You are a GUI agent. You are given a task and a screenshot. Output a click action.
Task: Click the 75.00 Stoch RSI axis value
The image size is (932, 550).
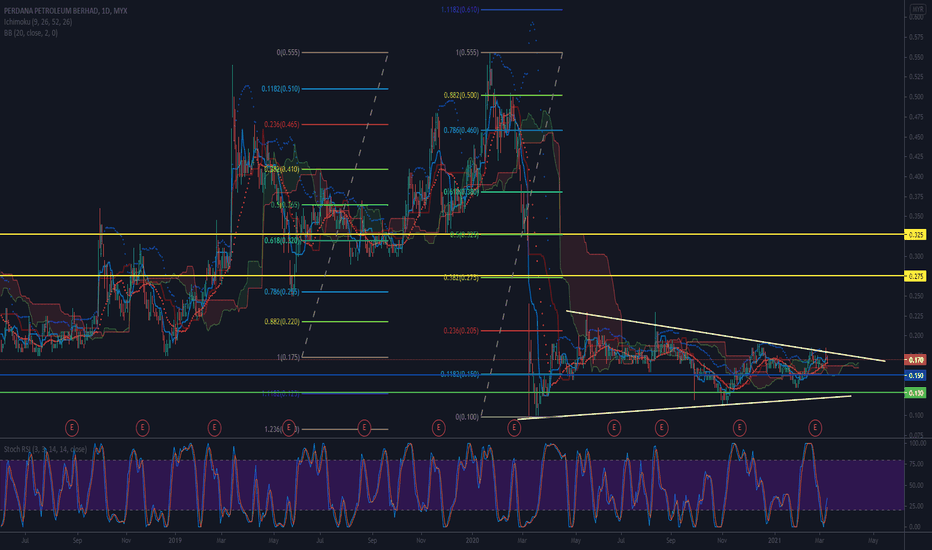tap(917, 464)
